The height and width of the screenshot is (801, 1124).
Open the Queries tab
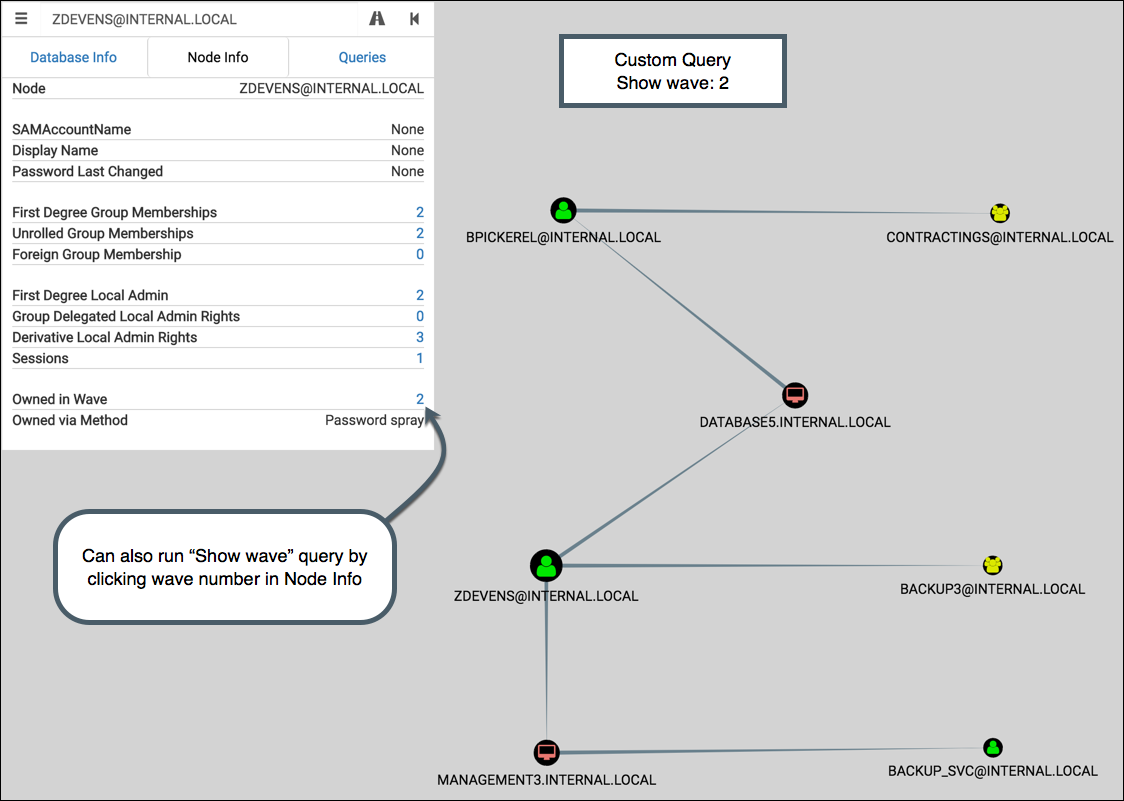[362, 57]
